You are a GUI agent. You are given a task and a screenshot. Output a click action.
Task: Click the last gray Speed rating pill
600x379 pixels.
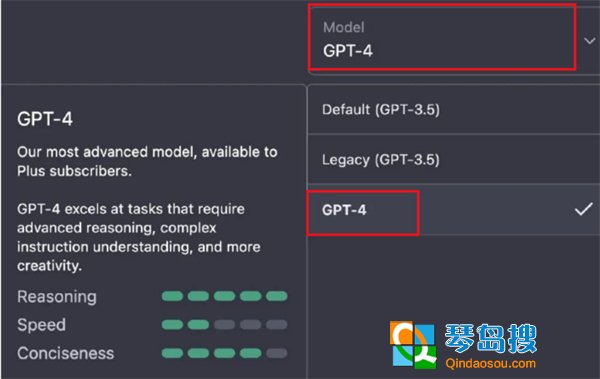coord(277,325)
